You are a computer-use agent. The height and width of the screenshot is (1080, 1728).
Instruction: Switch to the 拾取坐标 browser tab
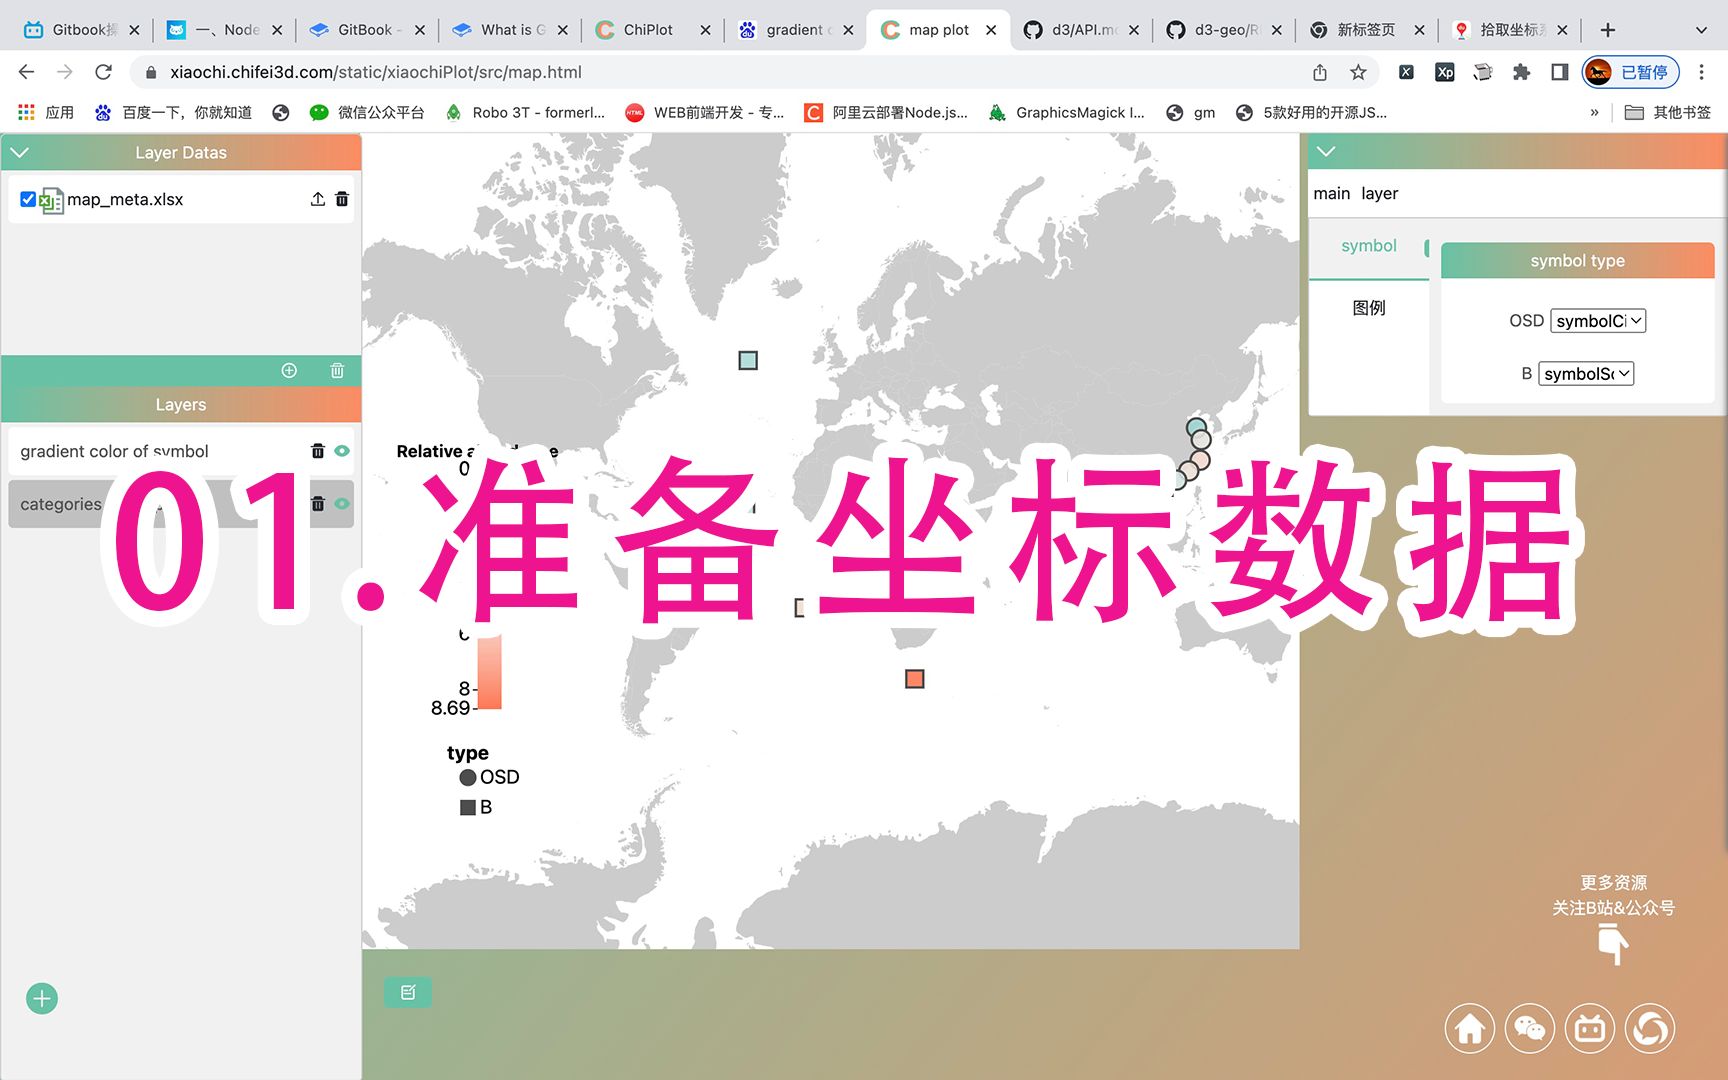click(x=1510, y=30)
